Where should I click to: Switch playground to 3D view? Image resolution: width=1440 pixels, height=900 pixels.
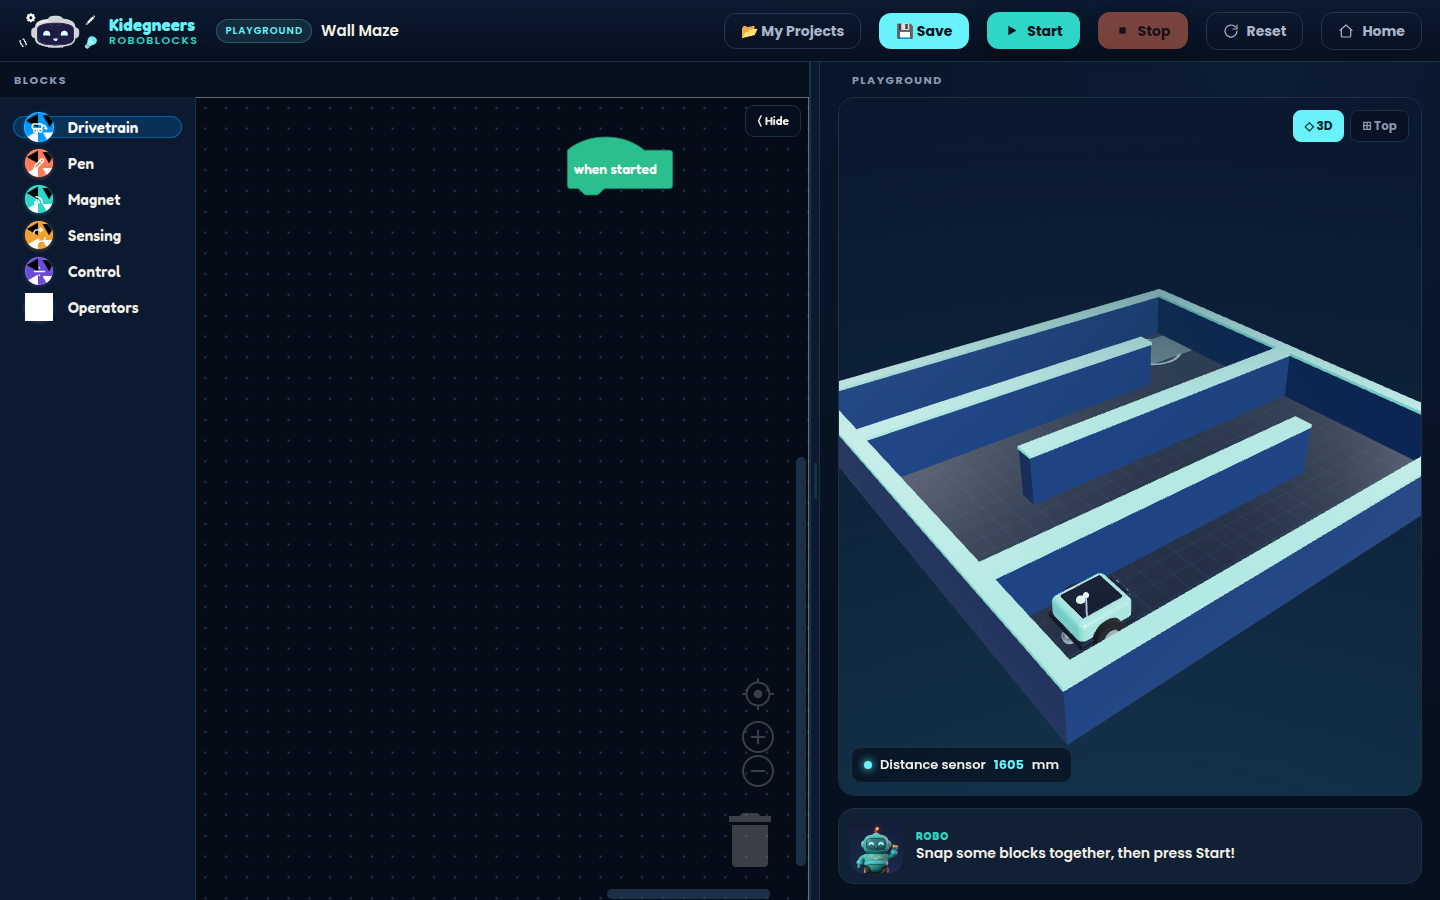tap(1318, 126)
